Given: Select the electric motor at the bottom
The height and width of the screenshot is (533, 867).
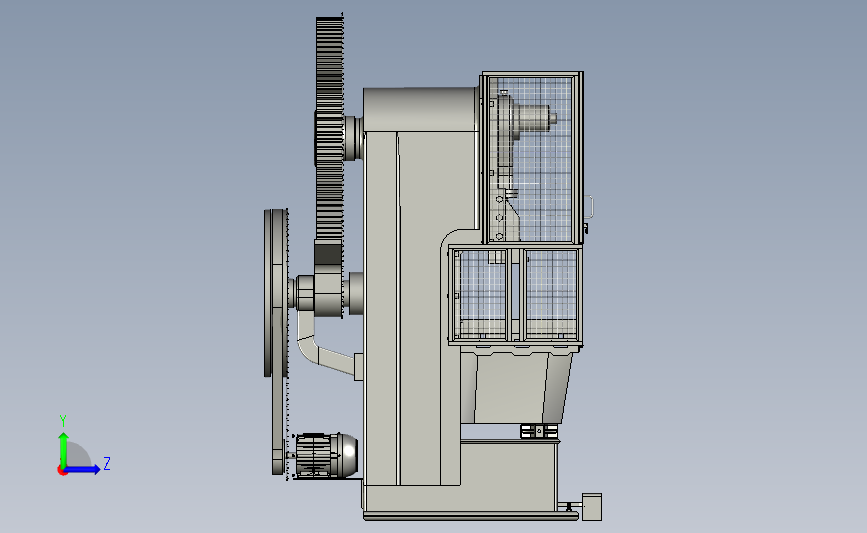Looking at the screenshot, I should (x=326, y=455).
